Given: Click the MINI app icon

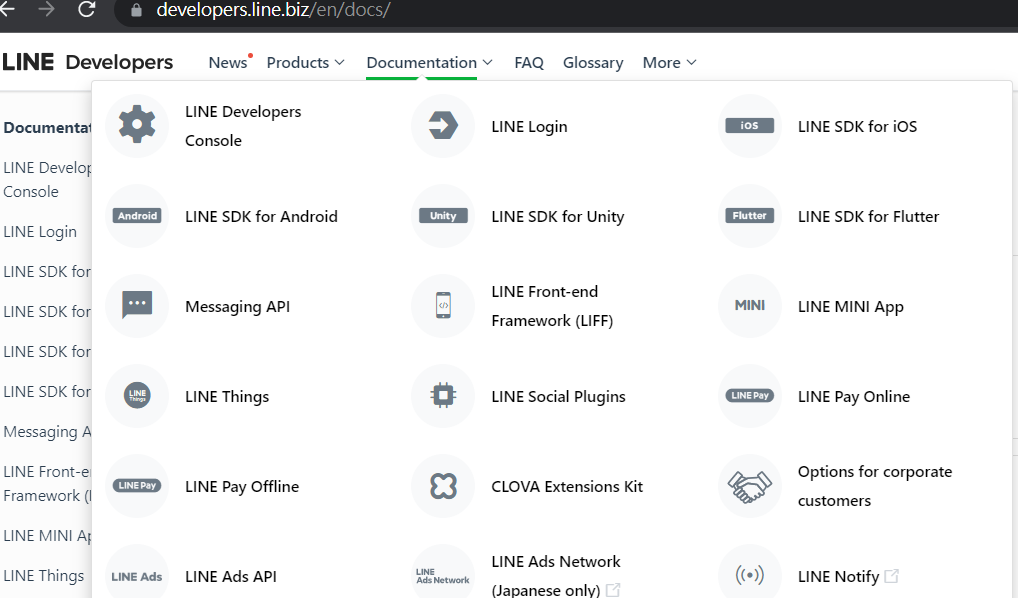Looking at the screenshot, I should (x=749, y=305).
